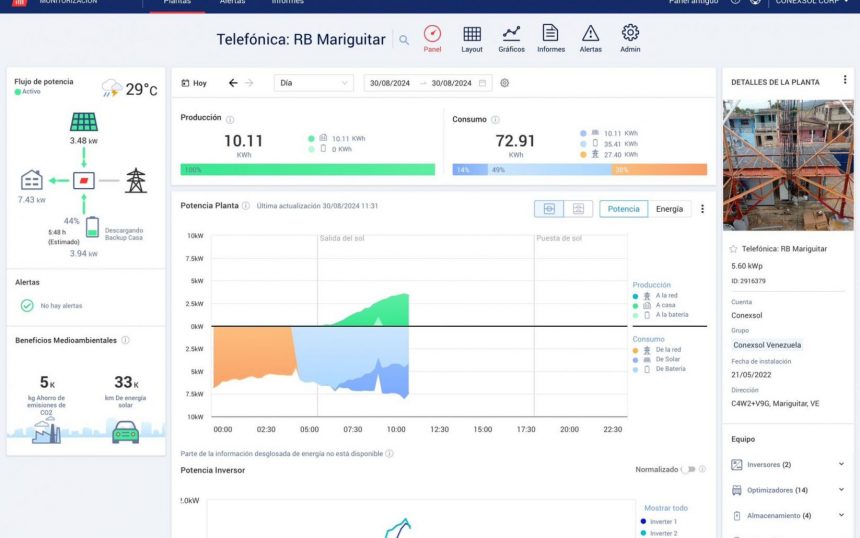Click the Hoy today button
This screenshot has width=860, height=538.
pyautogui.click(x=194, y=83)
